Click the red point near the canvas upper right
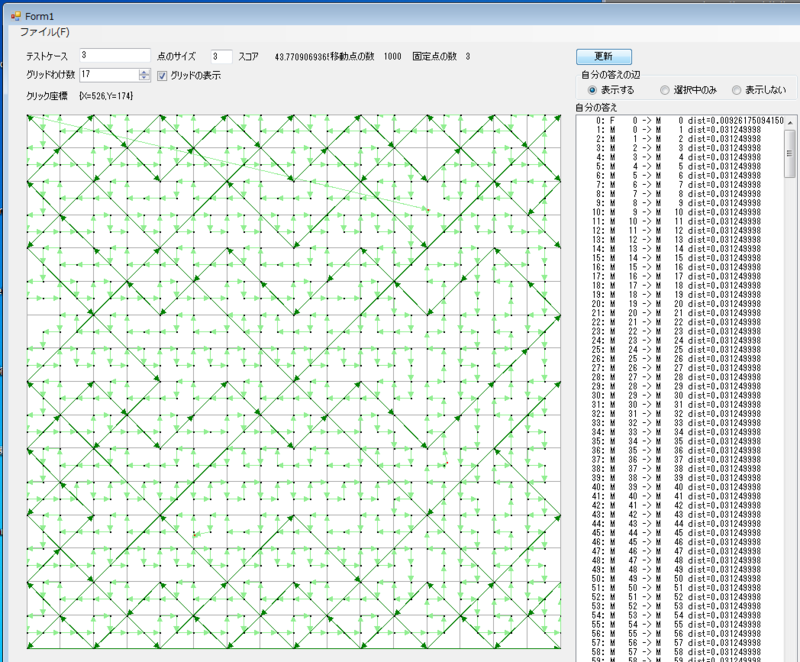Screen dimensions: 800x662 [428, 210]
